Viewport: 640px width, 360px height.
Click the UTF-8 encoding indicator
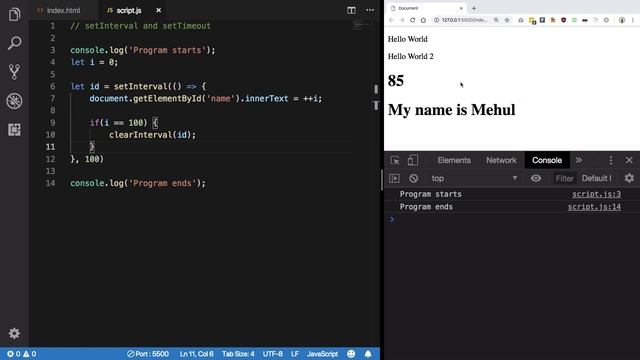coord(273,354)
